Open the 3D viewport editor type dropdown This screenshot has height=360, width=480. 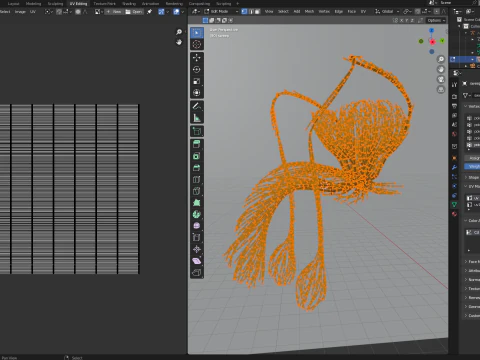tap(195, 12)
